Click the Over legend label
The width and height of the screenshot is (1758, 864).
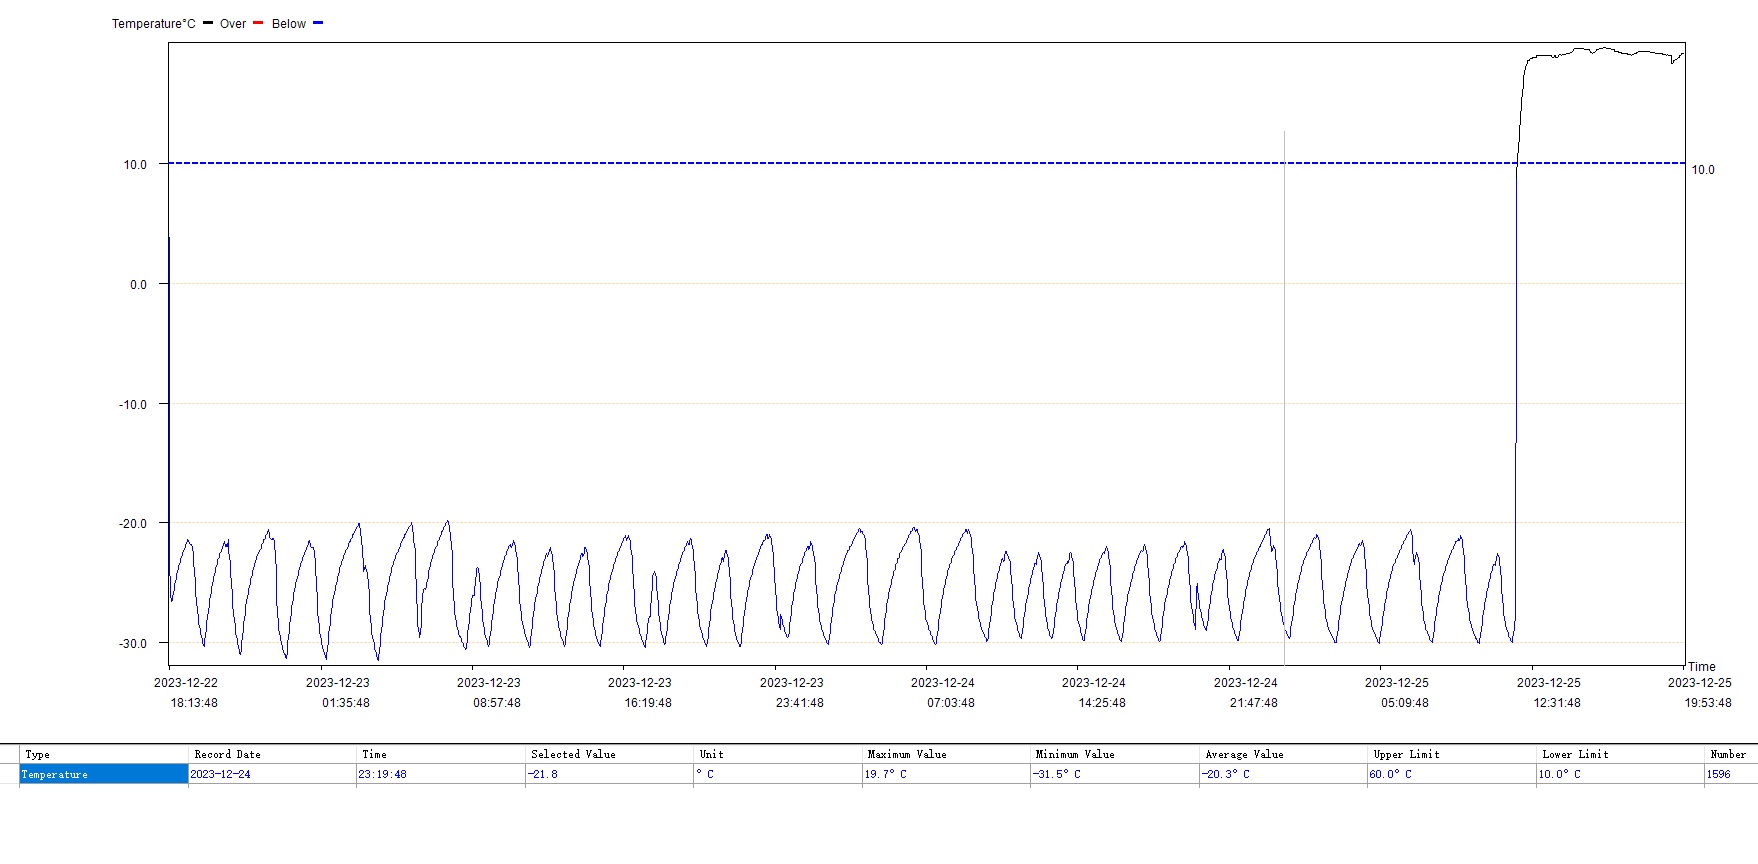233,24
